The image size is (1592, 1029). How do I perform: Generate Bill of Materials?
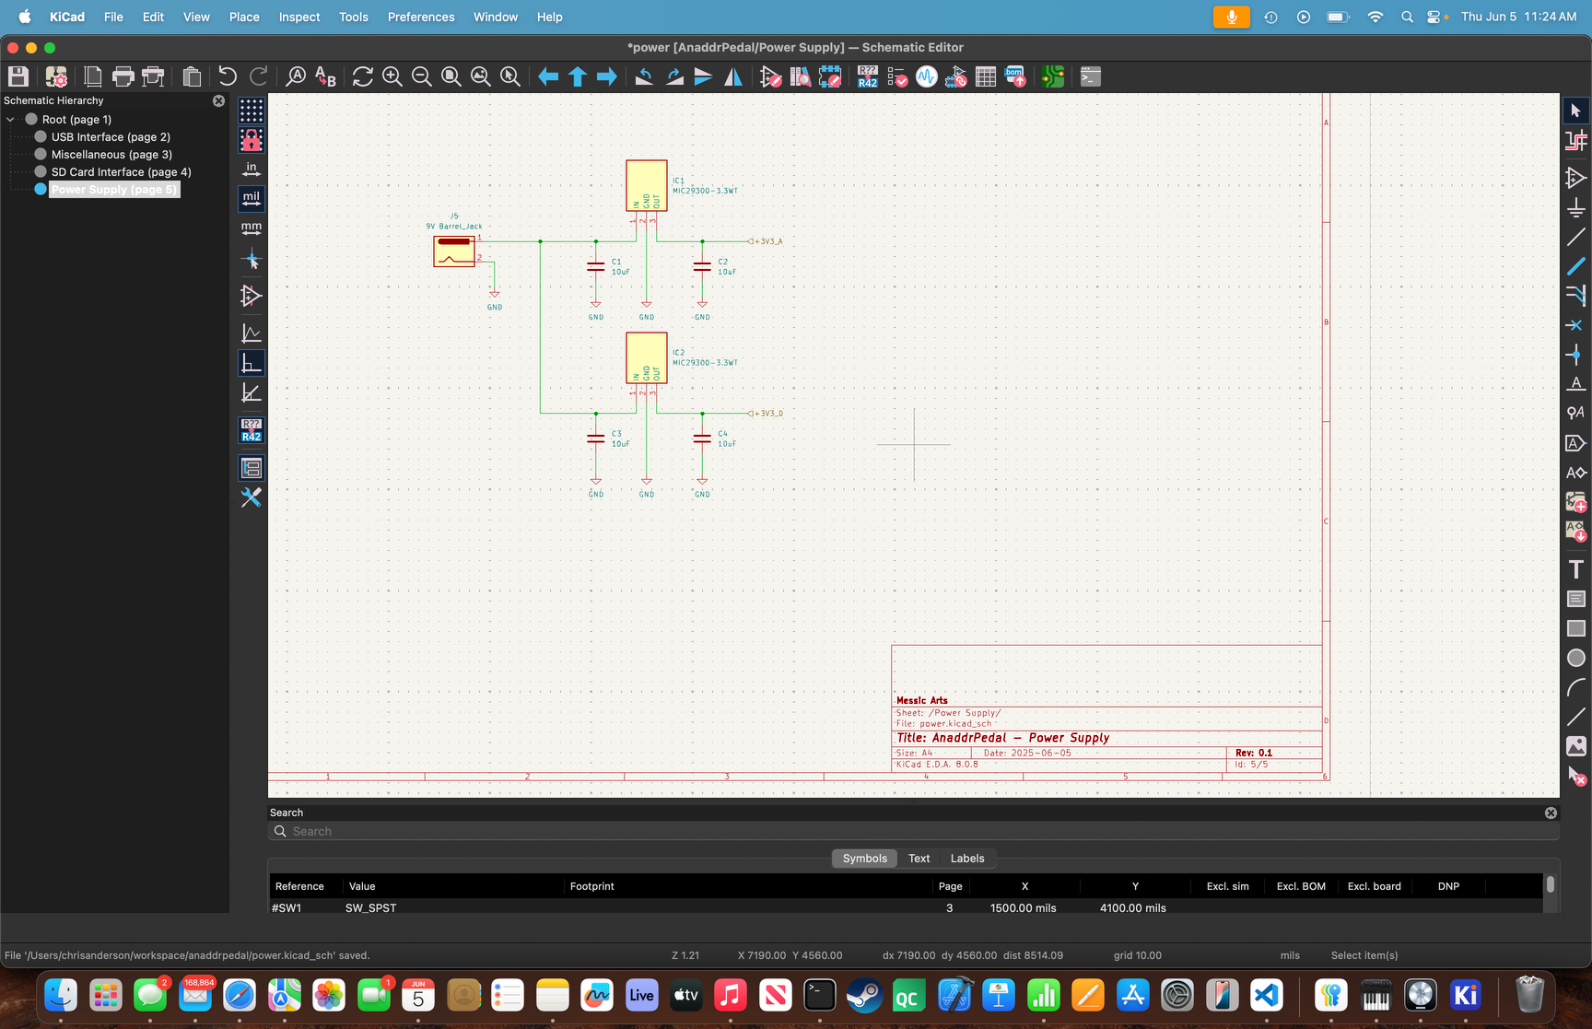1015,76
